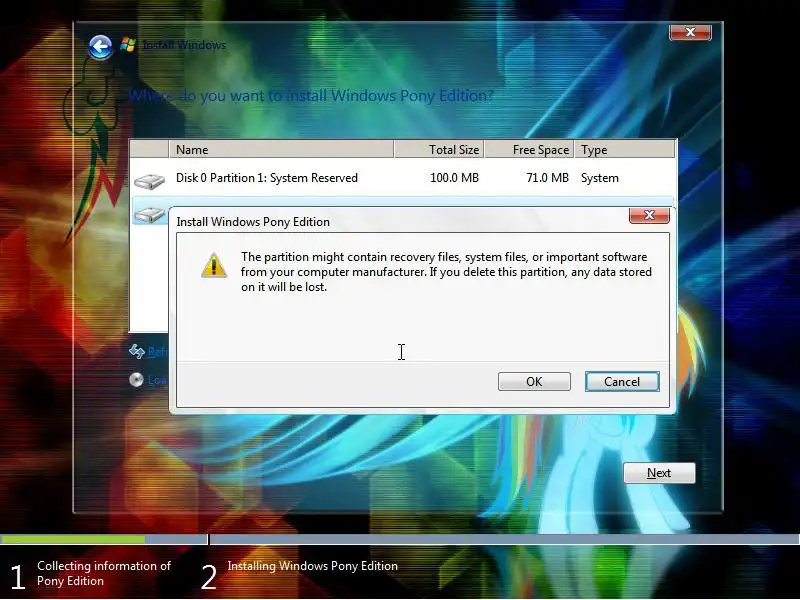Click Cancel in the warning dialog

click(622, 382)
